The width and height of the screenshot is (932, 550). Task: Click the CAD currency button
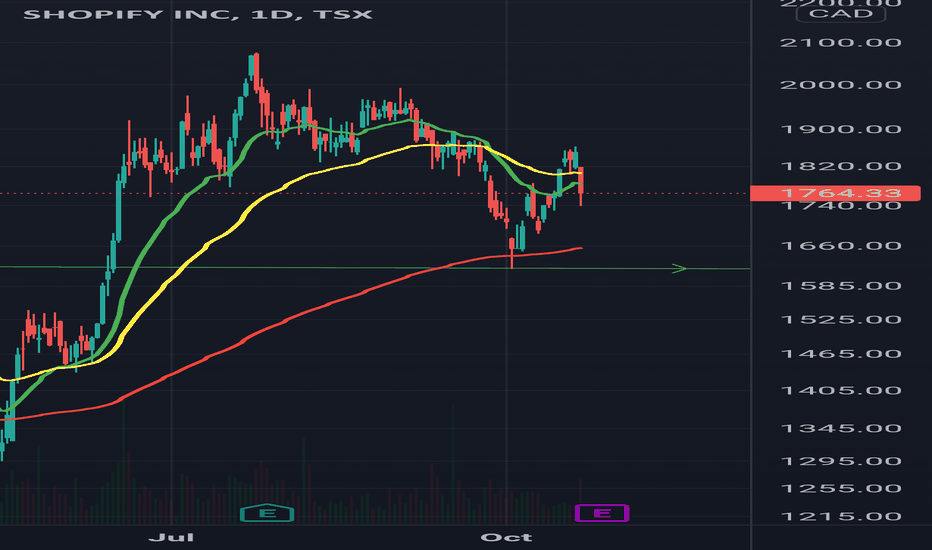pos(840,14)
